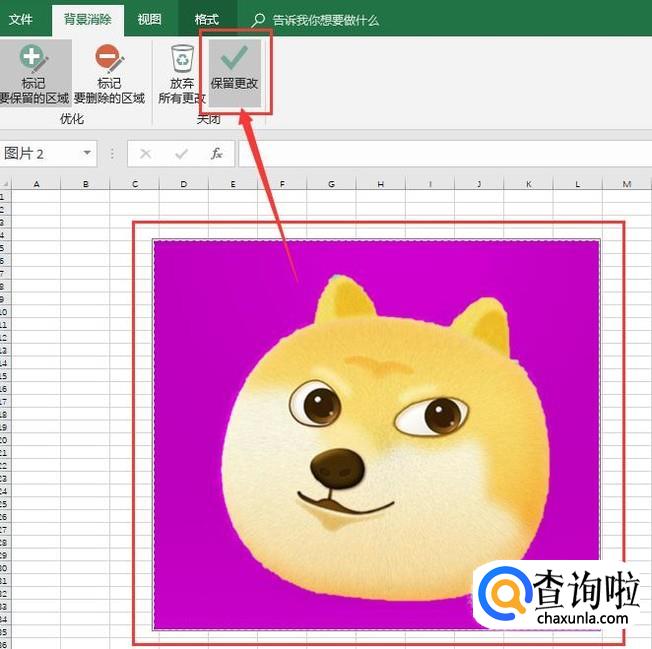Click the Name Box showing 图片 2
652x649 pixels.
click(40, 154)
